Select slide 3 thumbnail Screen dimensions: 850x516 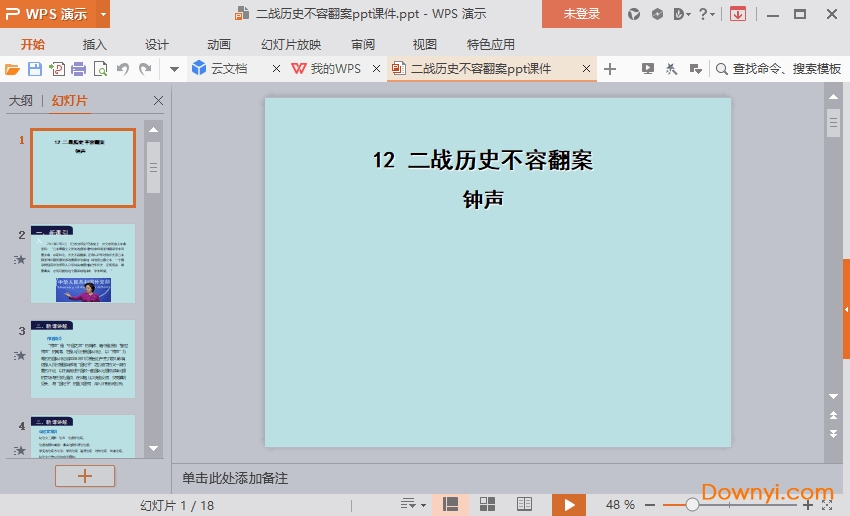[x=83, y=359]
